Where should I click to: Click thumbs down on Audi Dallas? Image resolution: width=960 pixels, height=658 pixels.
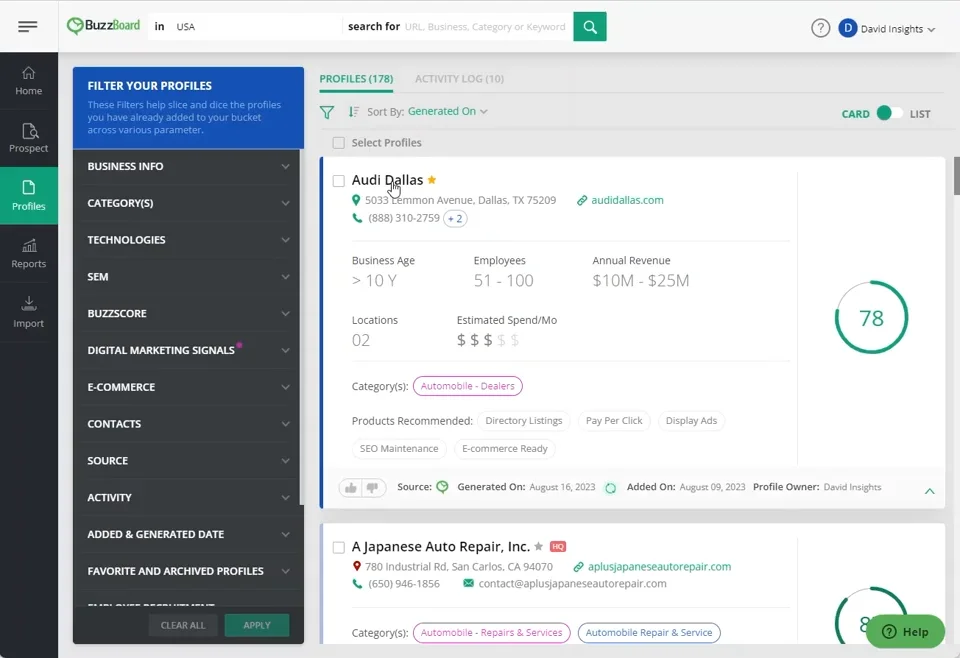[x=372, y=488]
